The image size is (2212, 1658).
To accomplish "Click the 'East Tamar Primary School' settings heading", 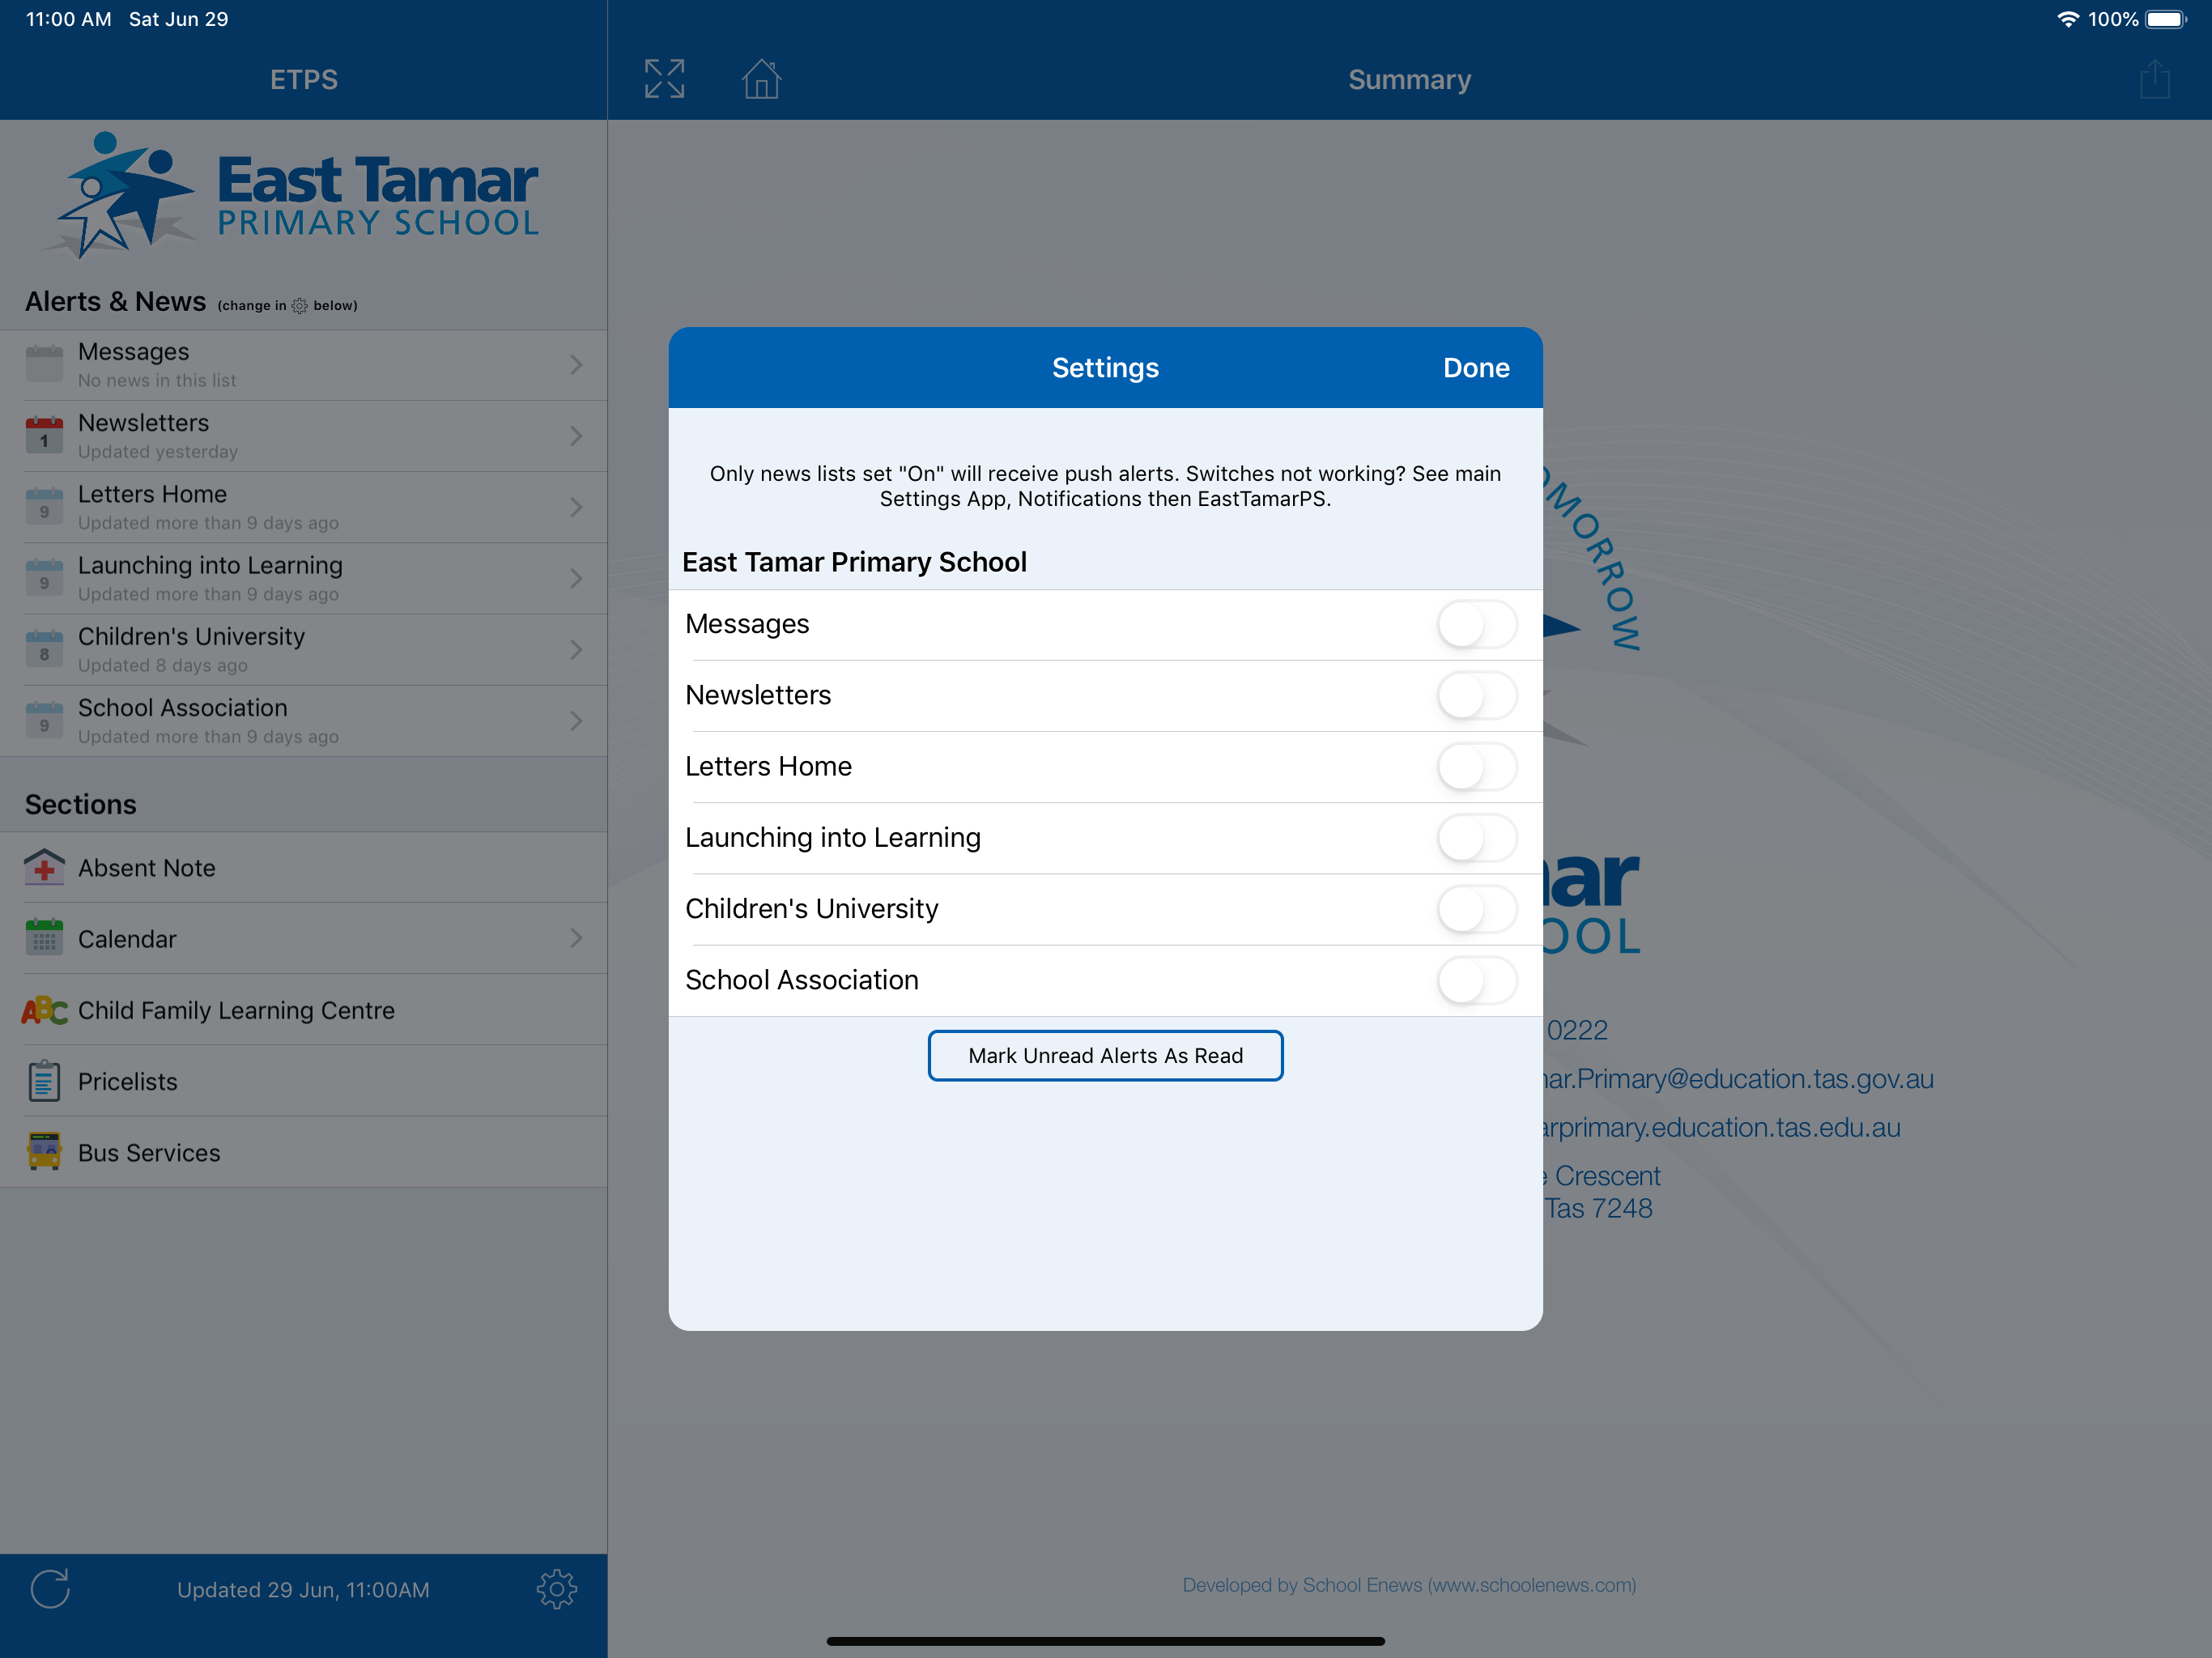I will click(854, 562).
